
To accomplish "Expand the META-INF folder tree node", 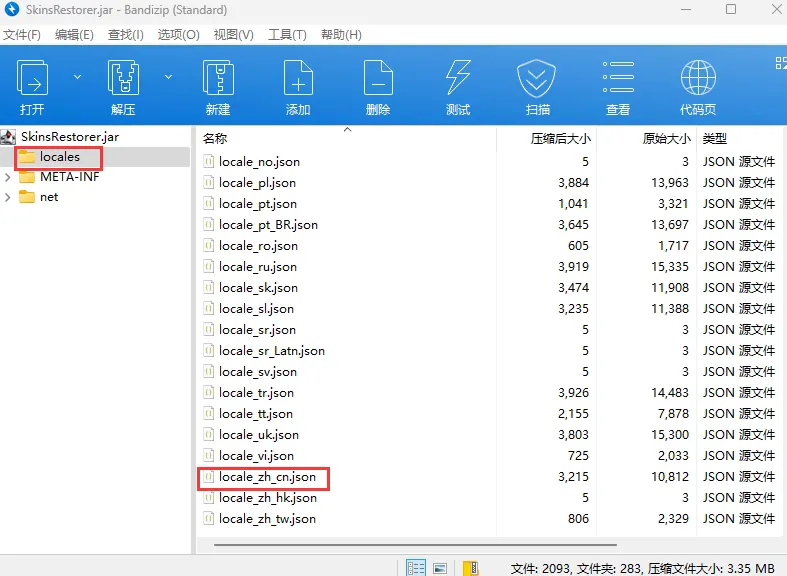I will point(8,177).
